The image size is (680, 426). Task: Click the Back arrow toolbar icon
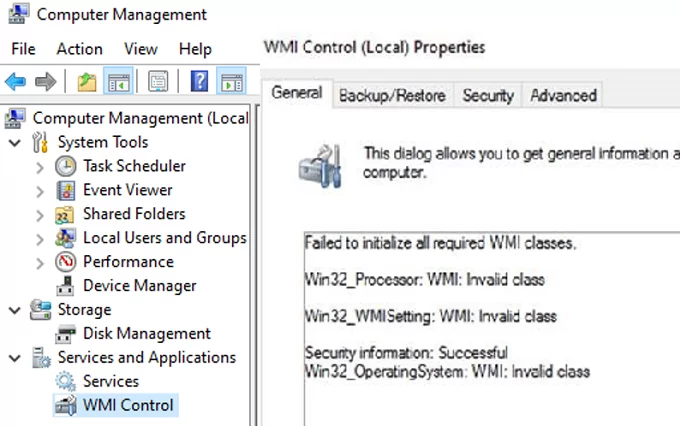[x=15, y=81]
